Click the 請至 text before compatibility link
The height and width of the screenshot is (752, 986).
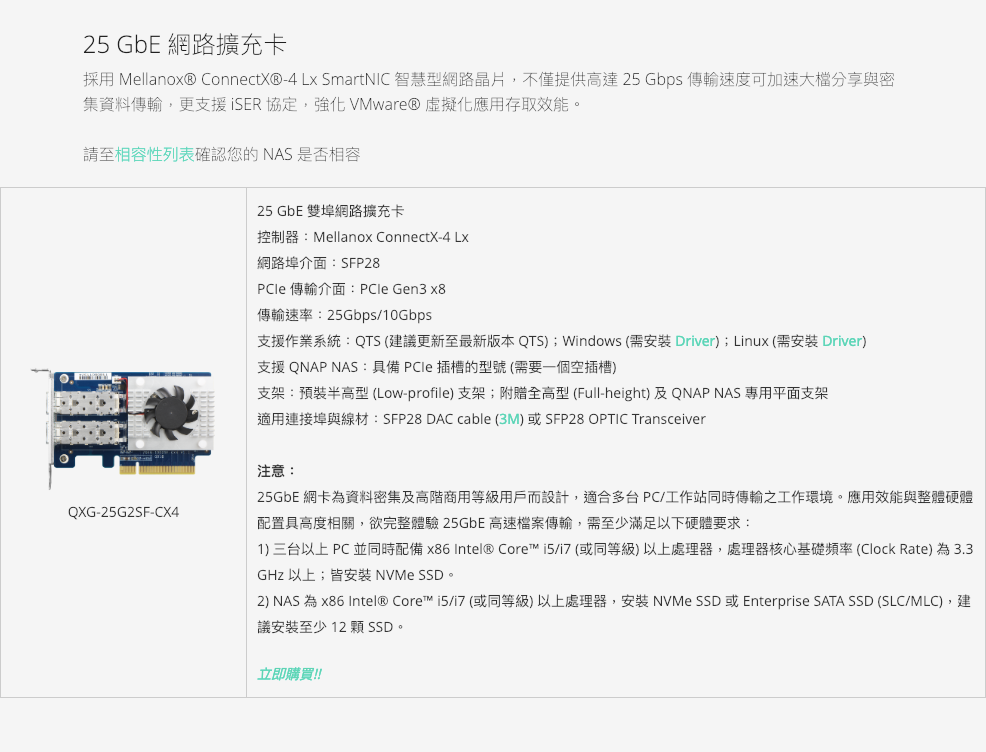click(x=99, y=154)
